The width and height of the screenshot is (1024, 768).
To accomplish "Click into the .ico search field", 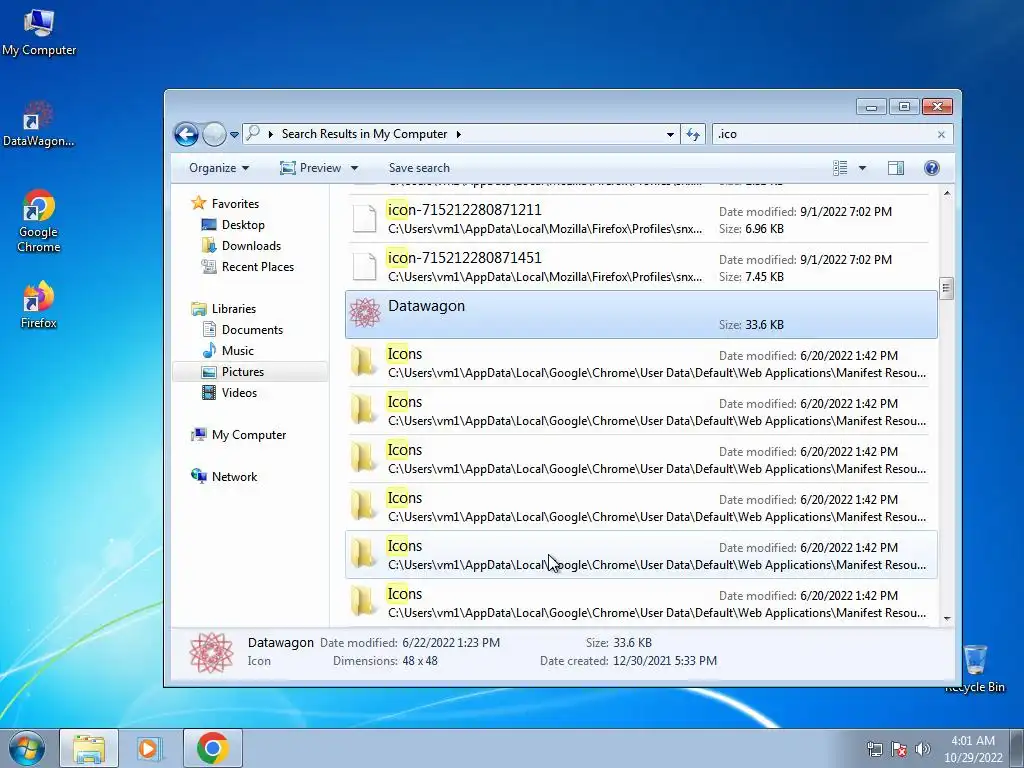I will pyautogui.click(x=823, y=135).
